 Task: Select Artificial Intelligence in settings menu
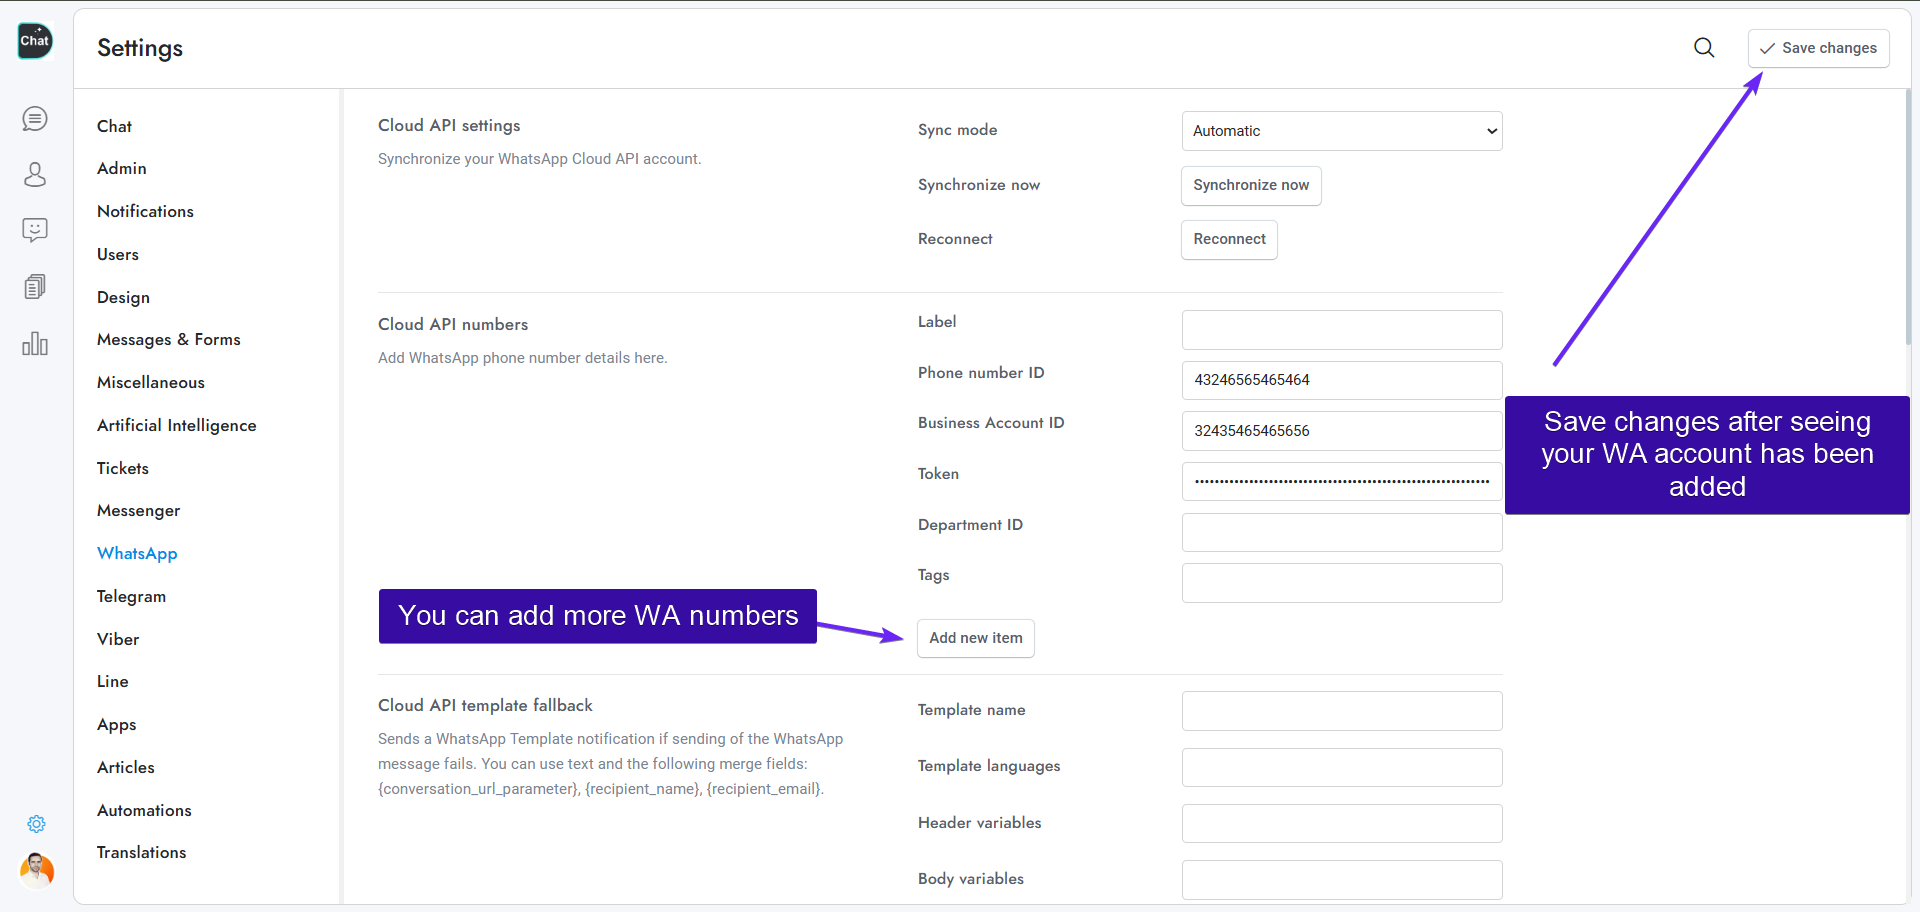click(176, 425)
